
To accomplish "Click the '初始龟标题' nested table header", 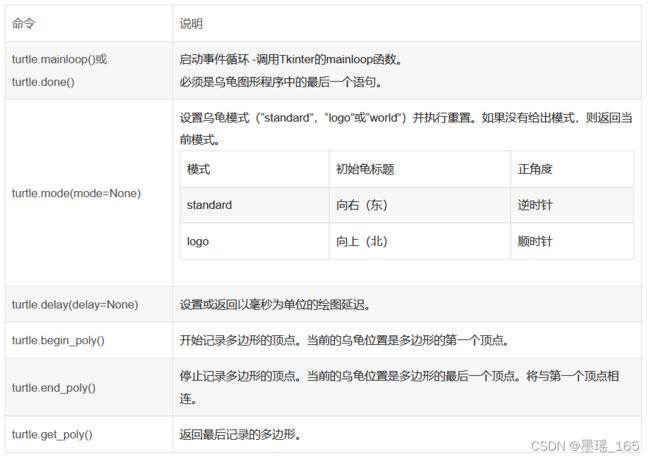I will point(365,169).
